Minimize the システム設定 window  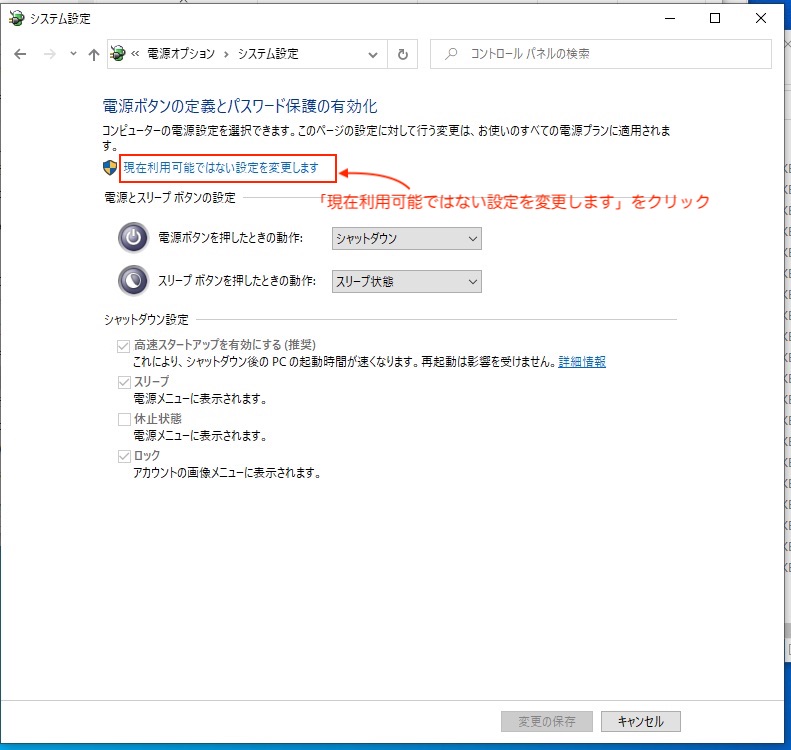click(x=670, y=18)
